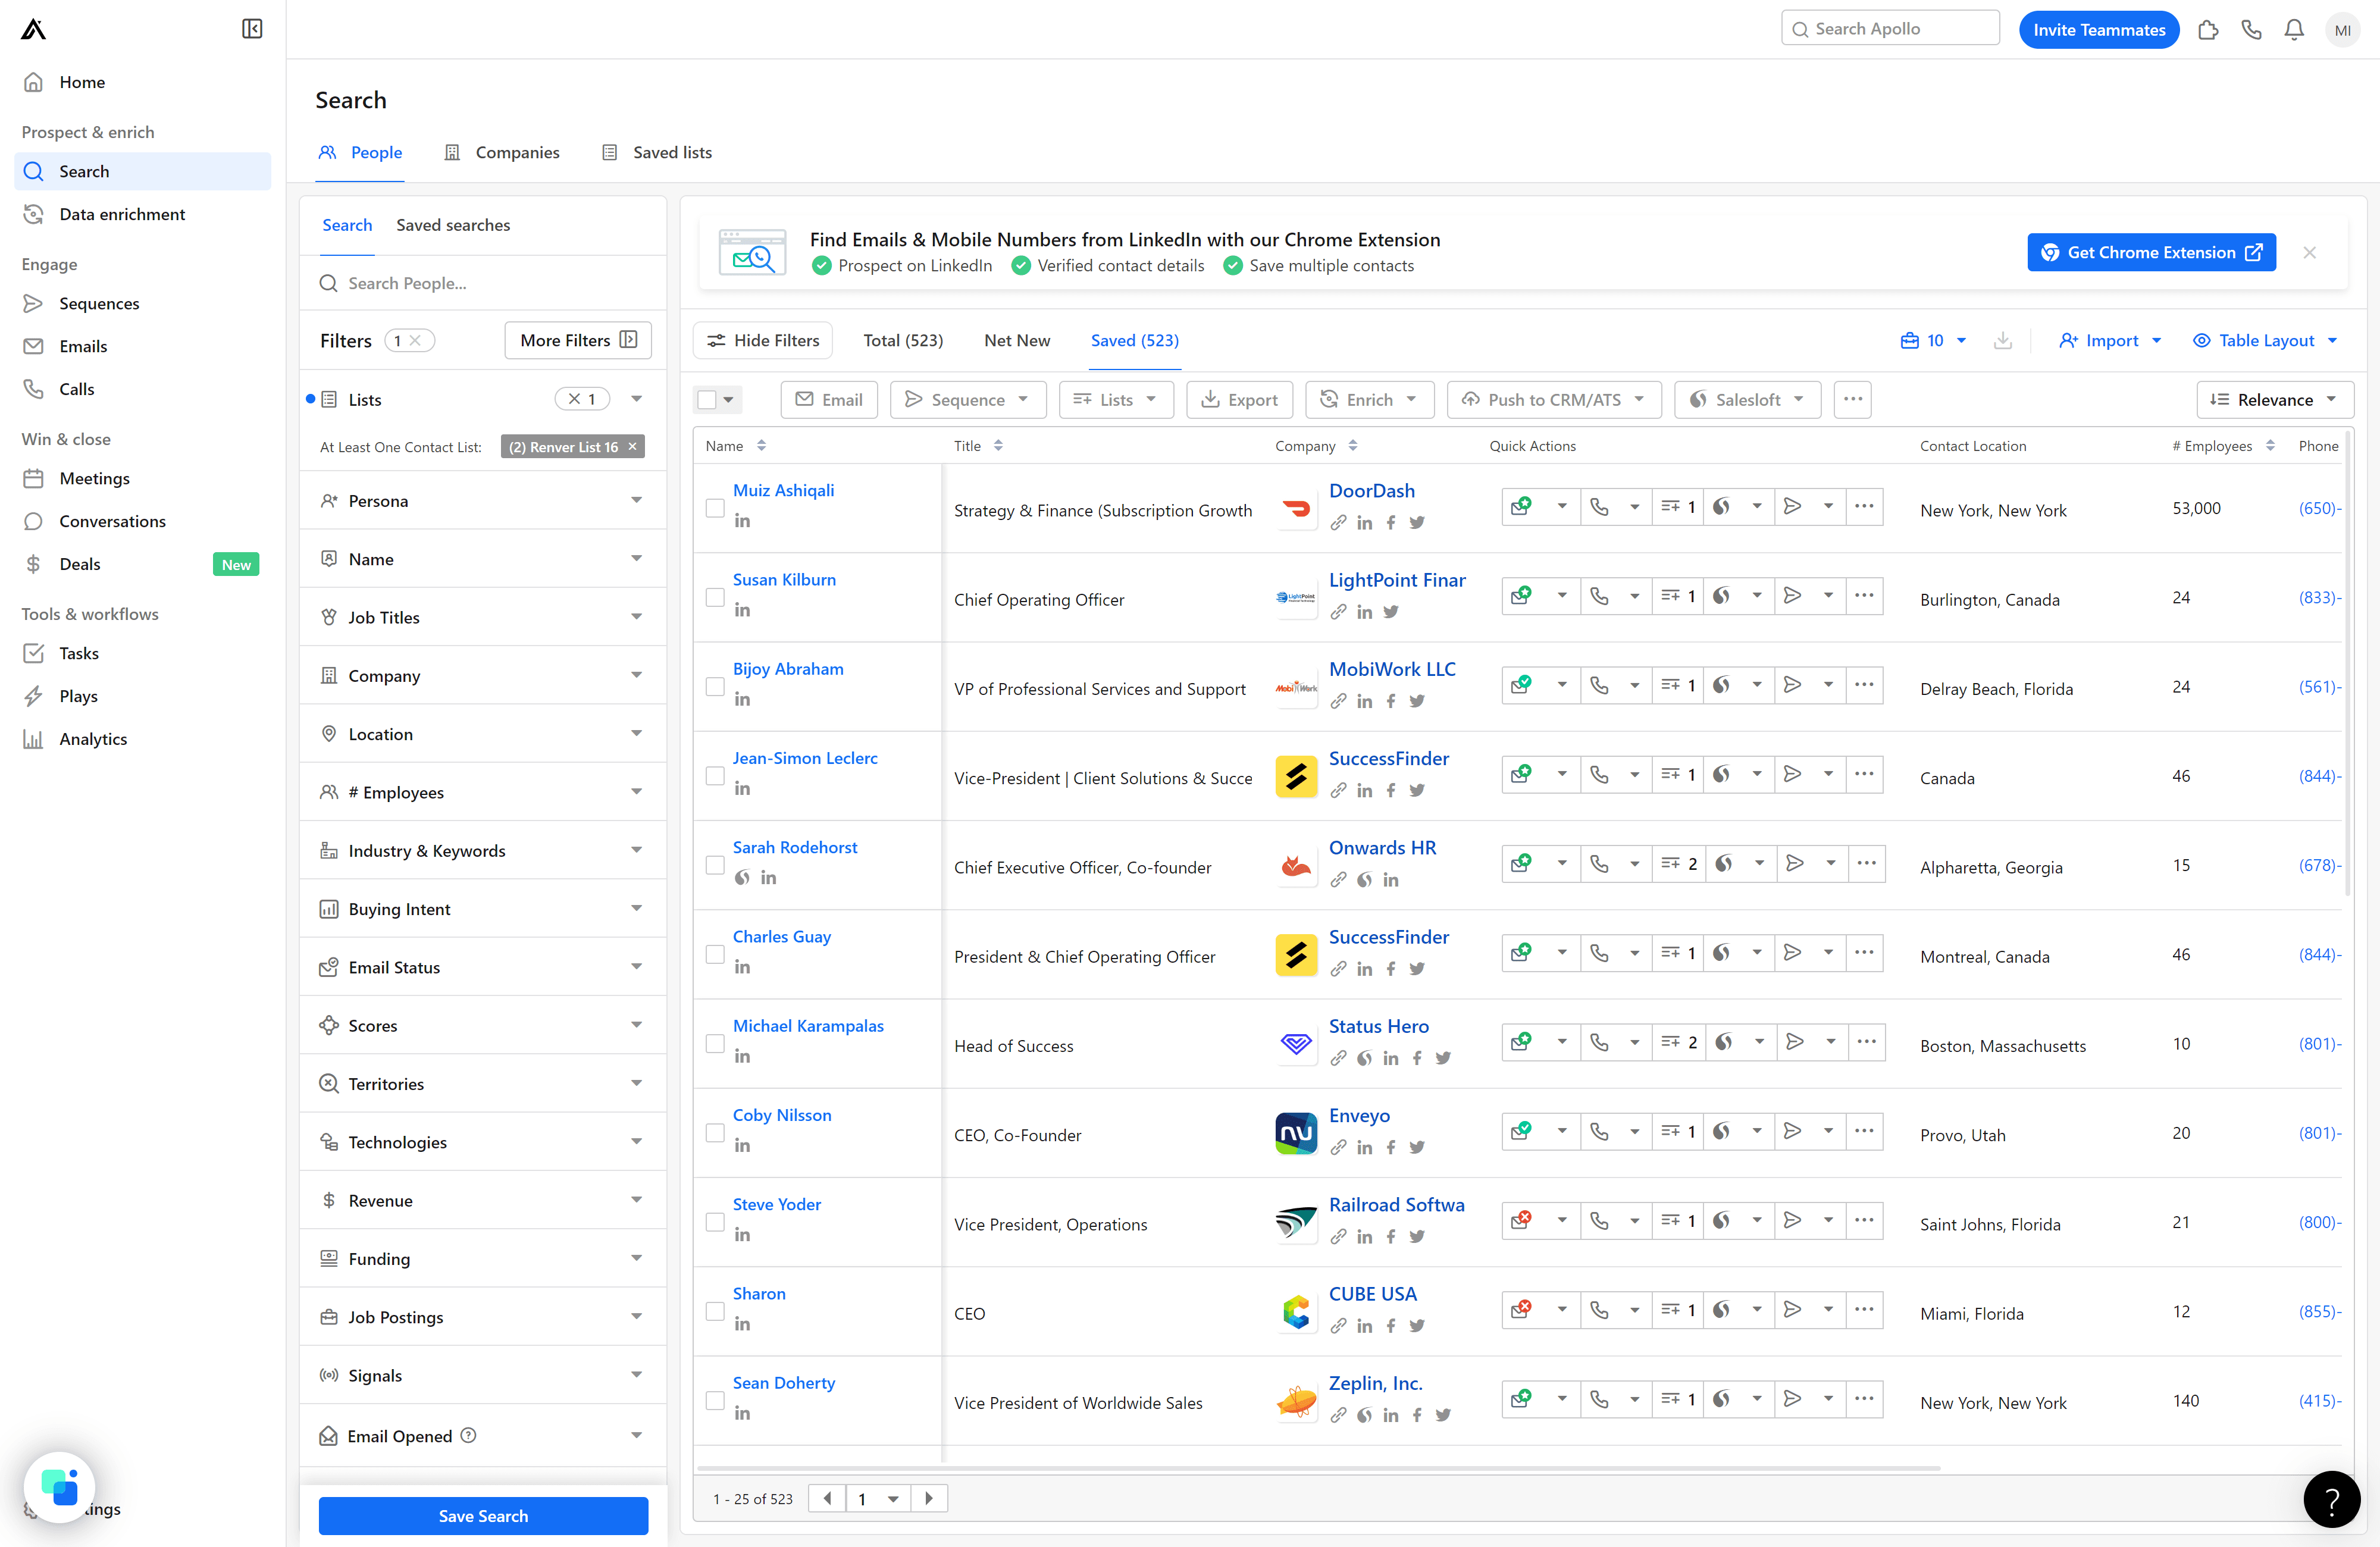This screenshot has height=1547, width=2380.
Task: Click the Hide Filters button
Action: pos(763,341)
